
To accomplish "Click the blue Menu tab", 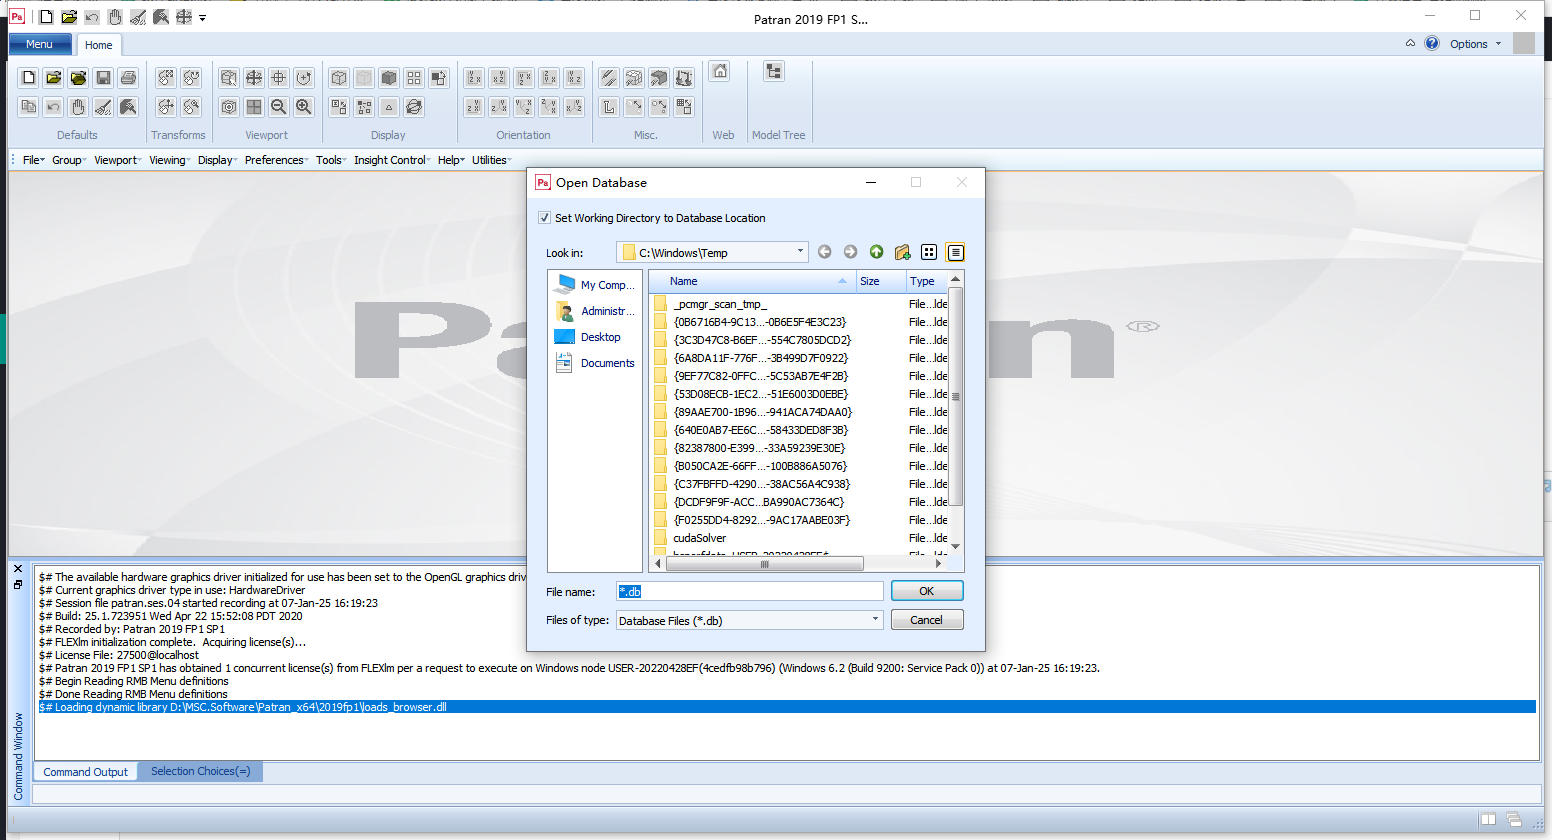I will tap(40, 44).
